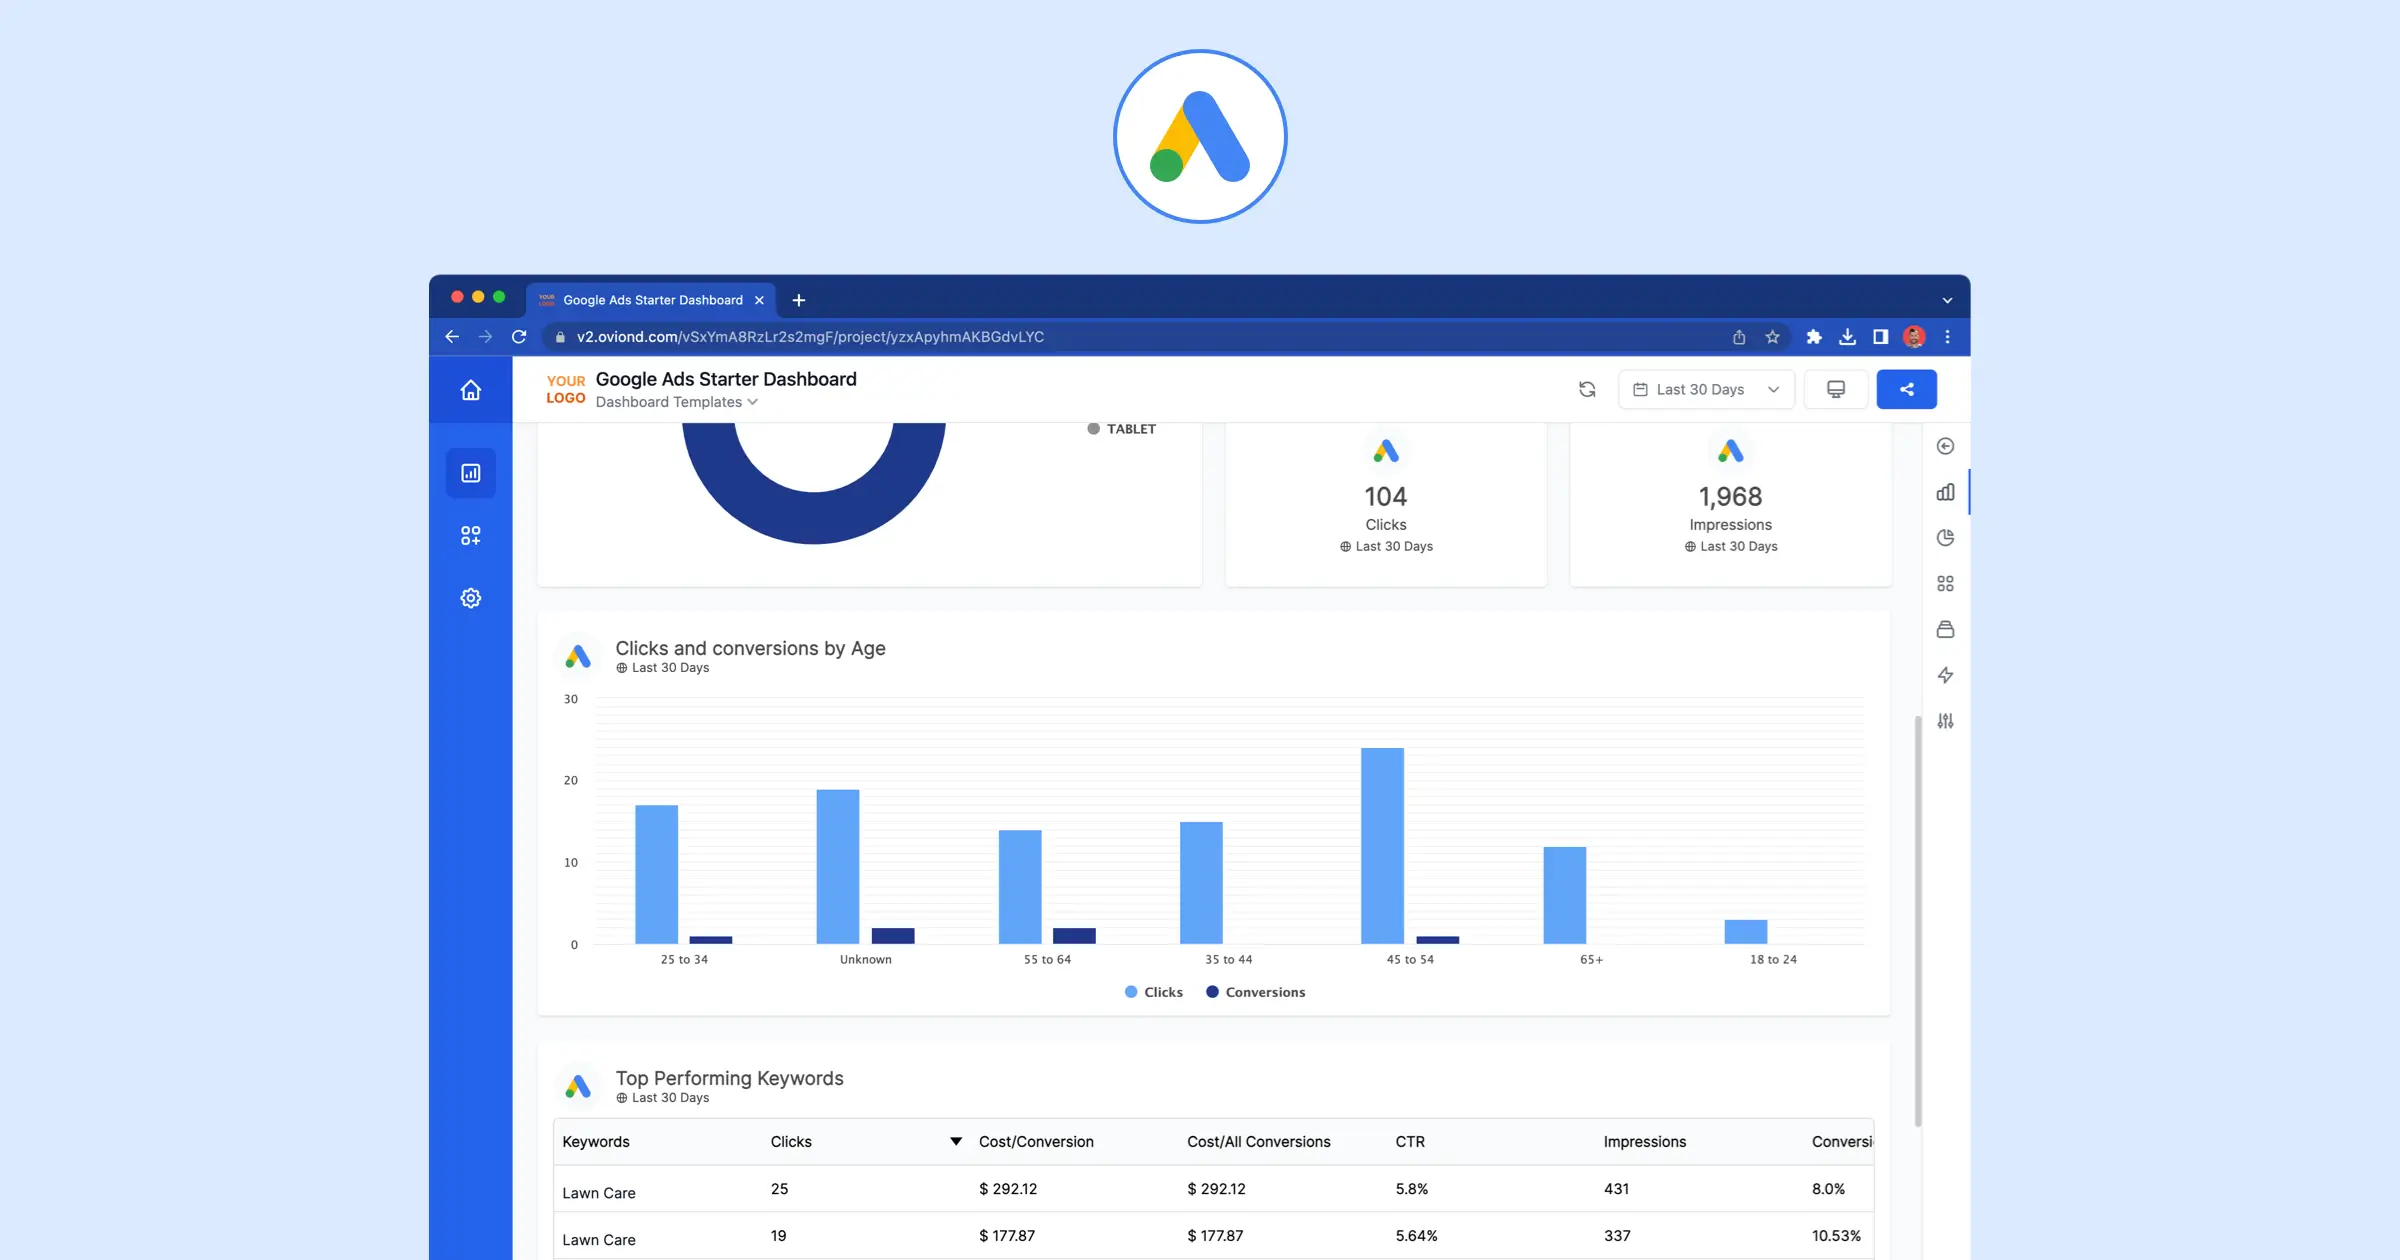Close the Google Ads Starter Dashboard tab
The height and width of the screenshot is (1260, 2400).
coord(759,300)
